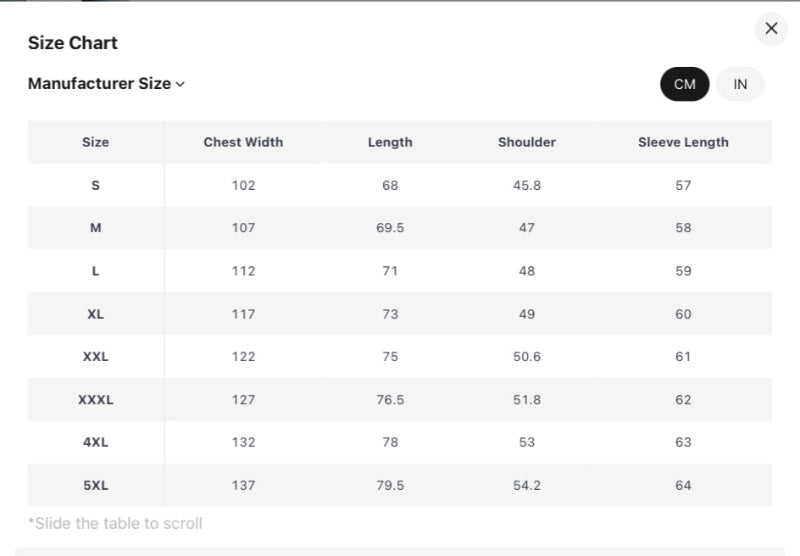Click the Length column header
The image size is (800, 556).
point(390,142)
